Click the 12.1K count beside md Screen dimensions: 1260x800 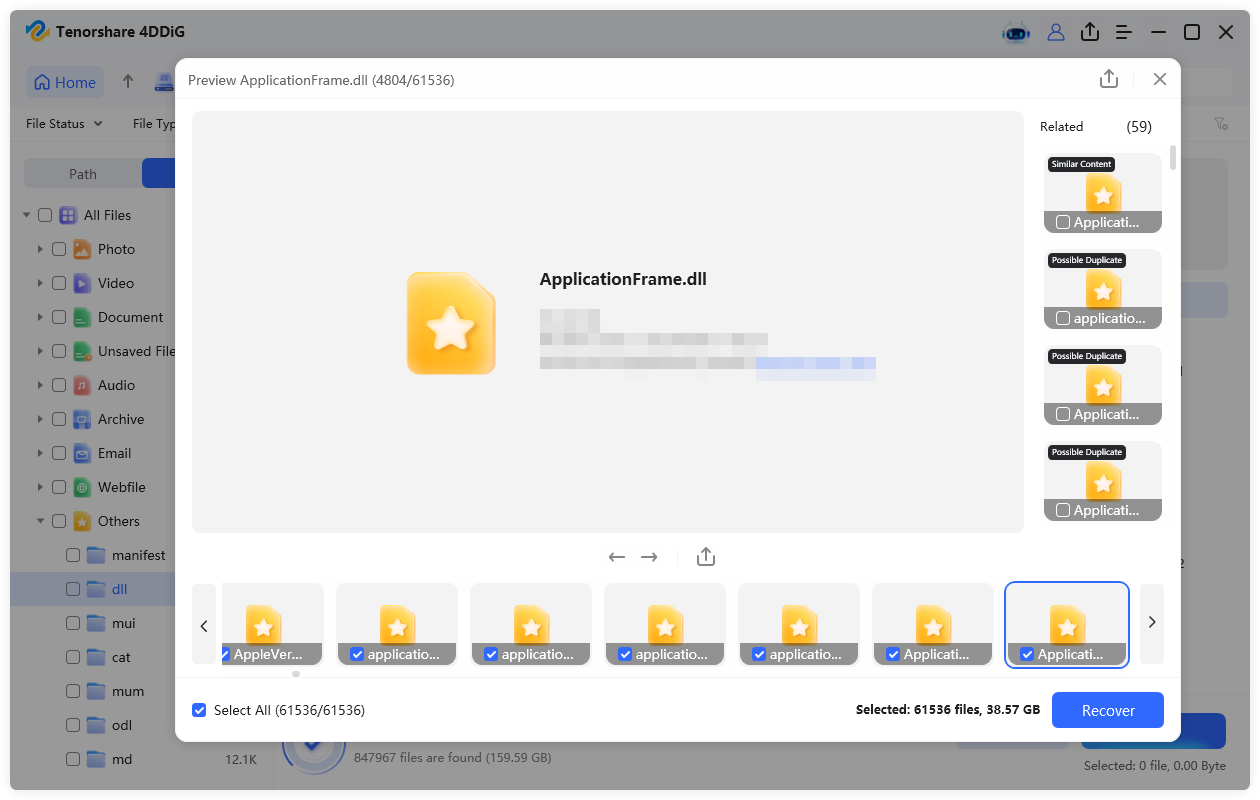point(241,760)
